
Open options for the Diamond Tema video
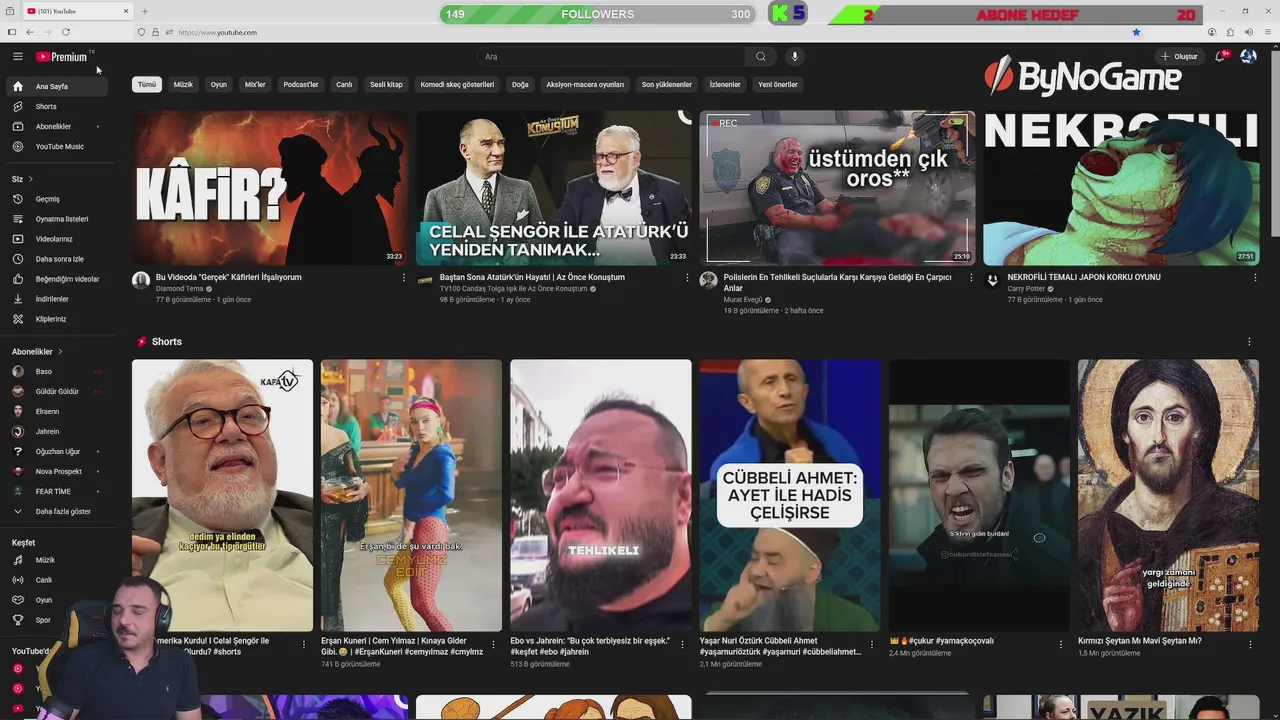[x=404, y=278]
